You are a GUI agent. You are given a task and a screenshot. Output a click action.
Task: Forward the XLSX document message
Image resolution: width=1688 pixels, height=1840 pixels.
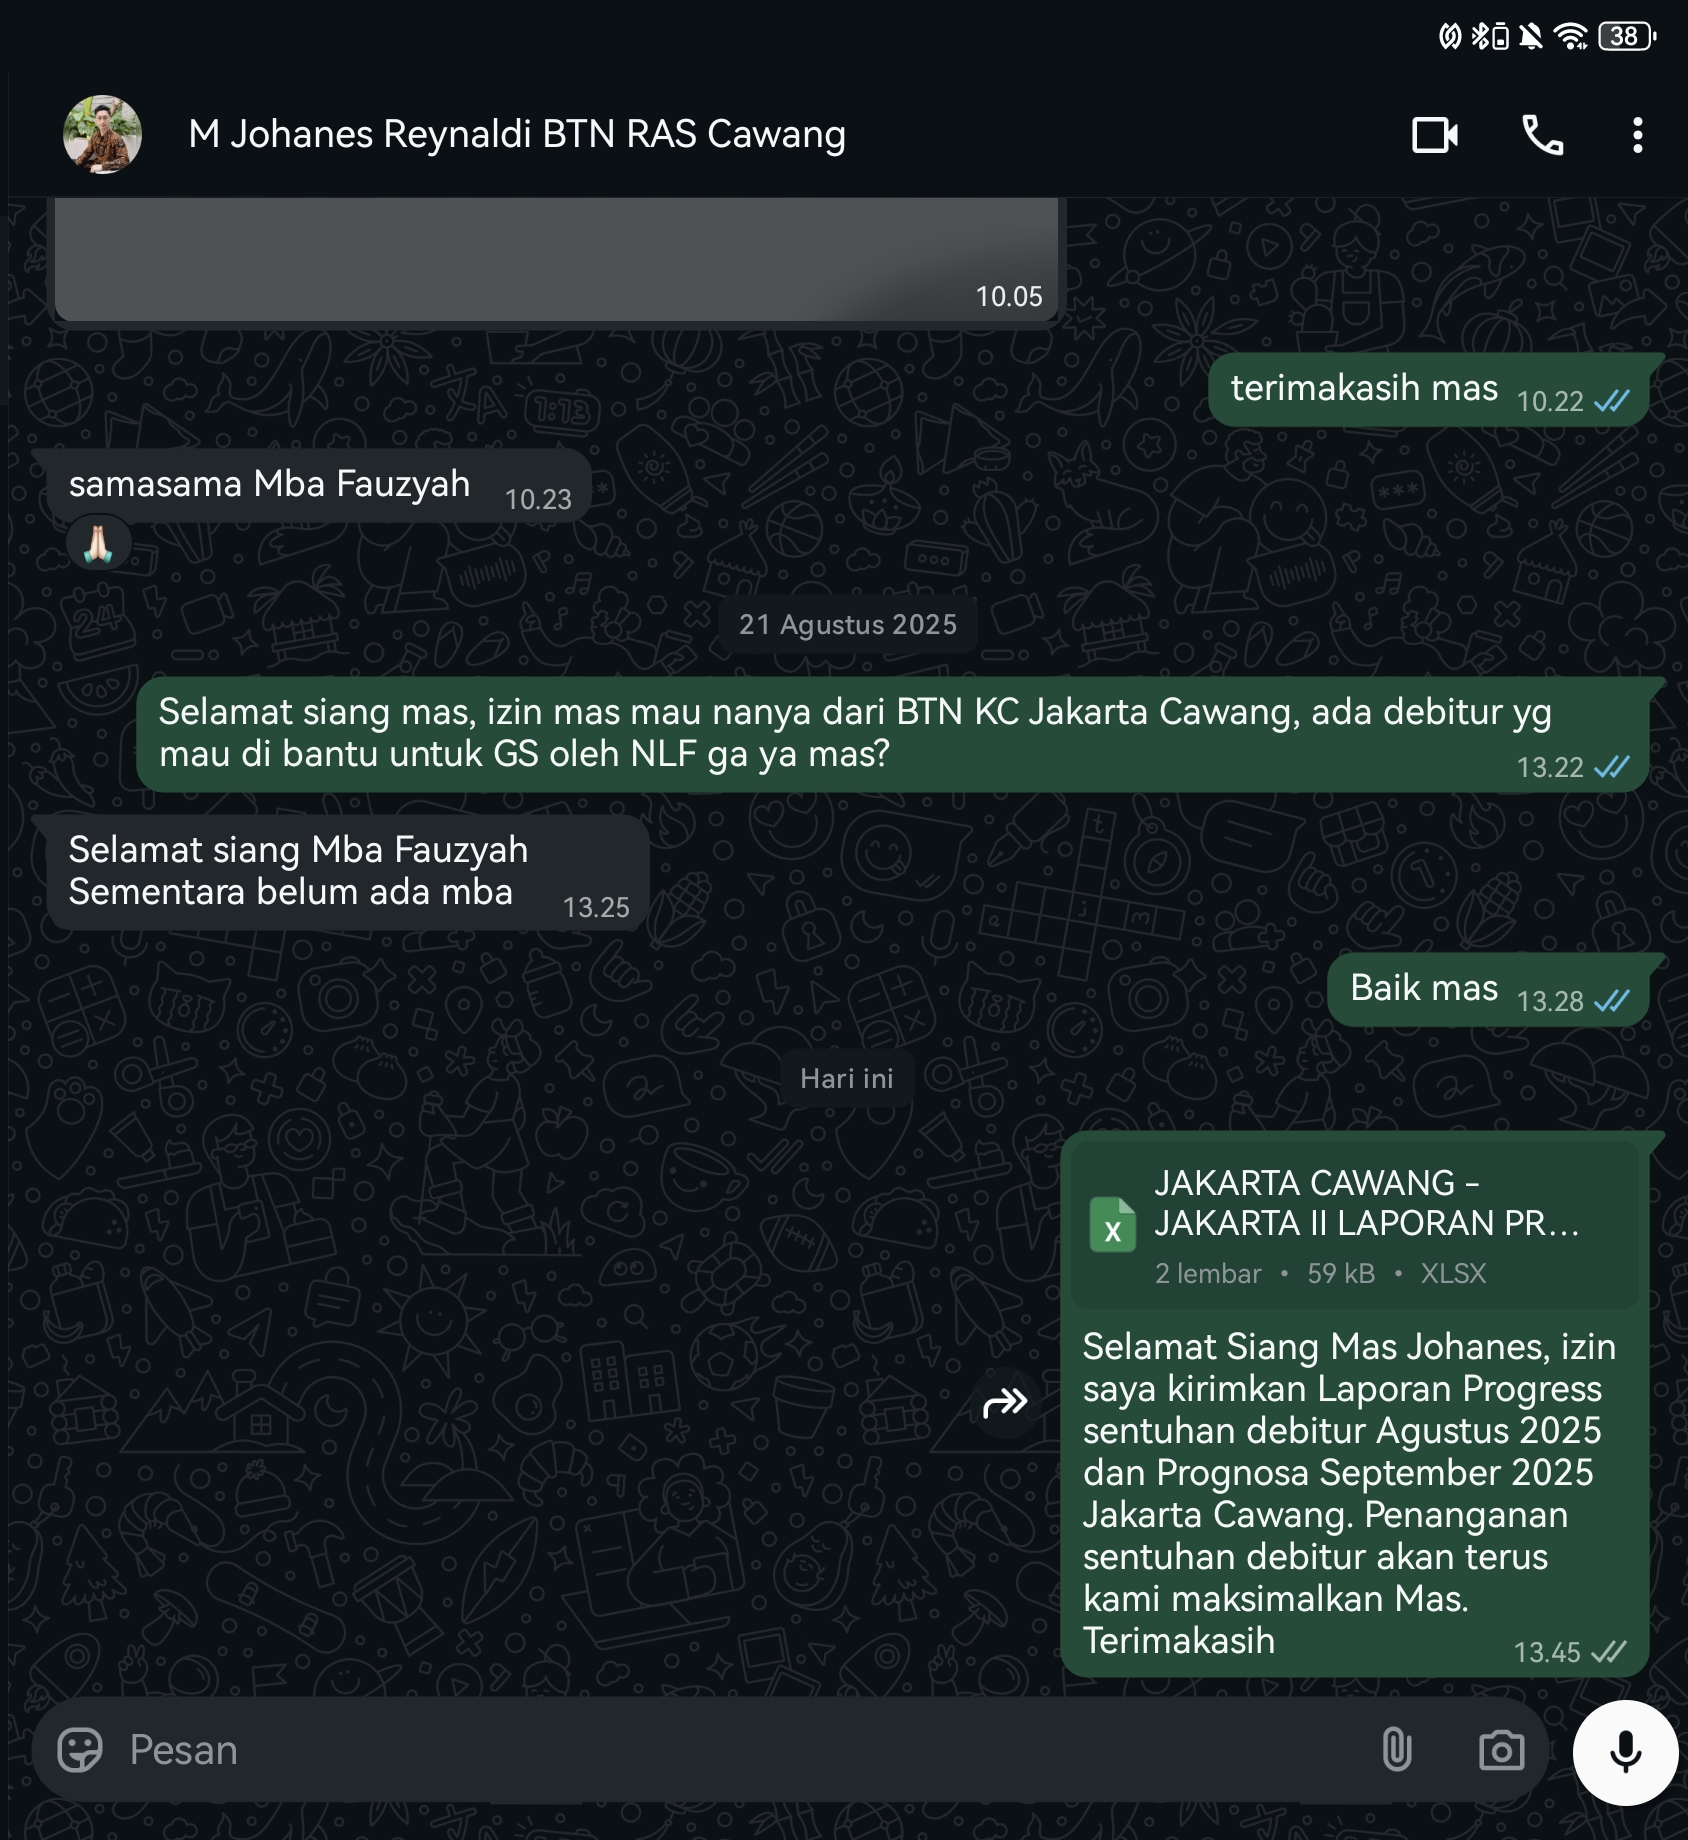[x=1005, y=1403]
